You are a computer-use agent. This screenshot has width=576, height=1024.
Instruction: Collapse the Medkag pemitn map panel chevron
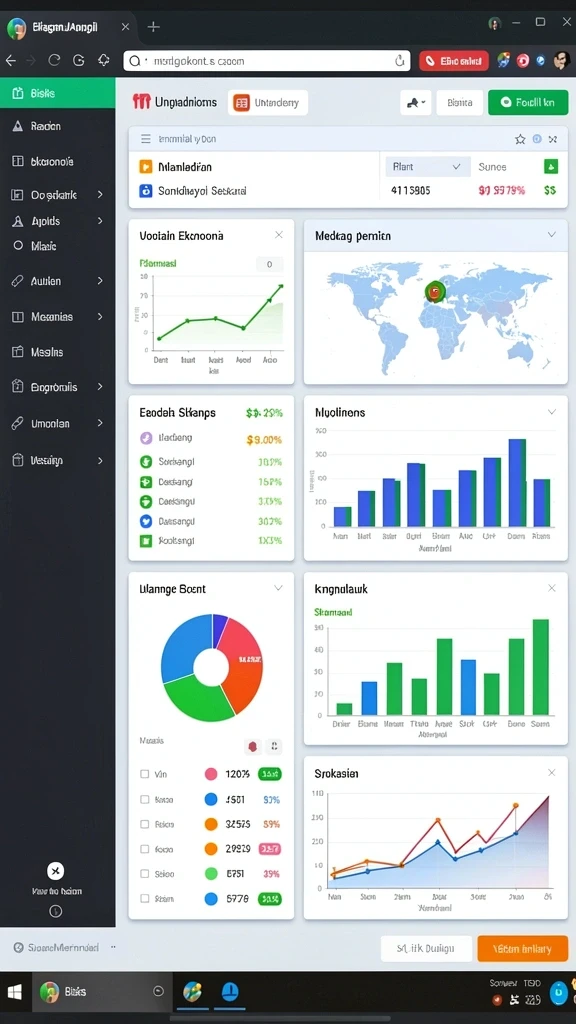pos(552,235)
